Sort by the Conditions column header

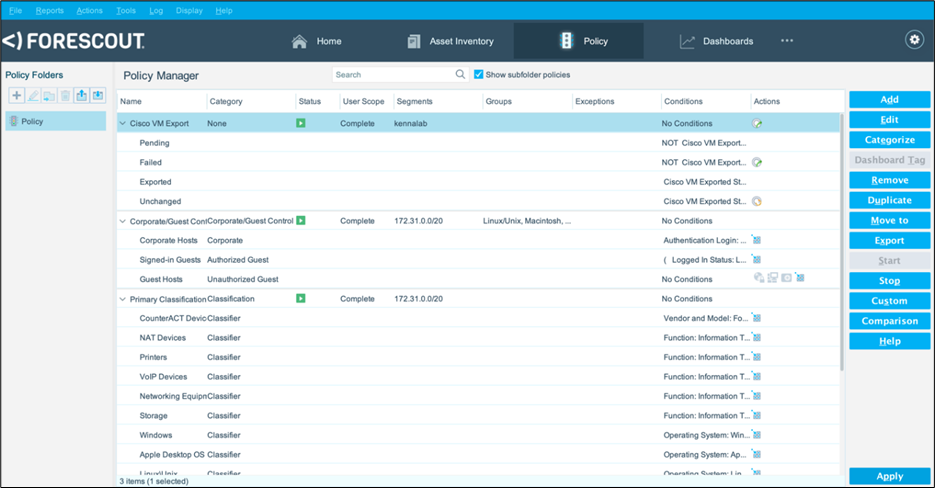click(x=705, y=101)
